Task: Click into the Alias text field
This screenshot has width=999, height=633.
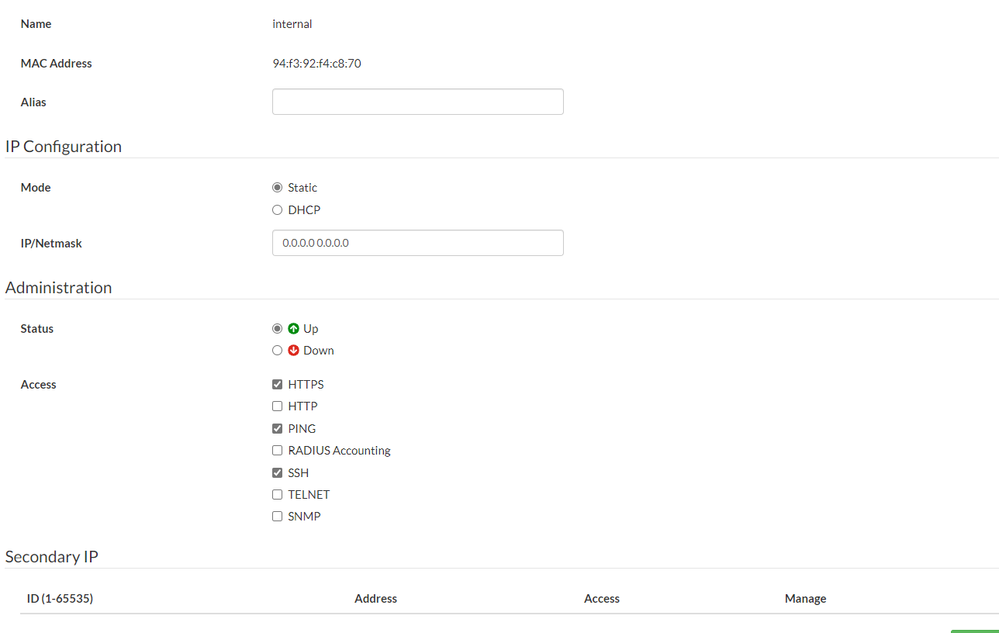Action: [x=417, y=102]
